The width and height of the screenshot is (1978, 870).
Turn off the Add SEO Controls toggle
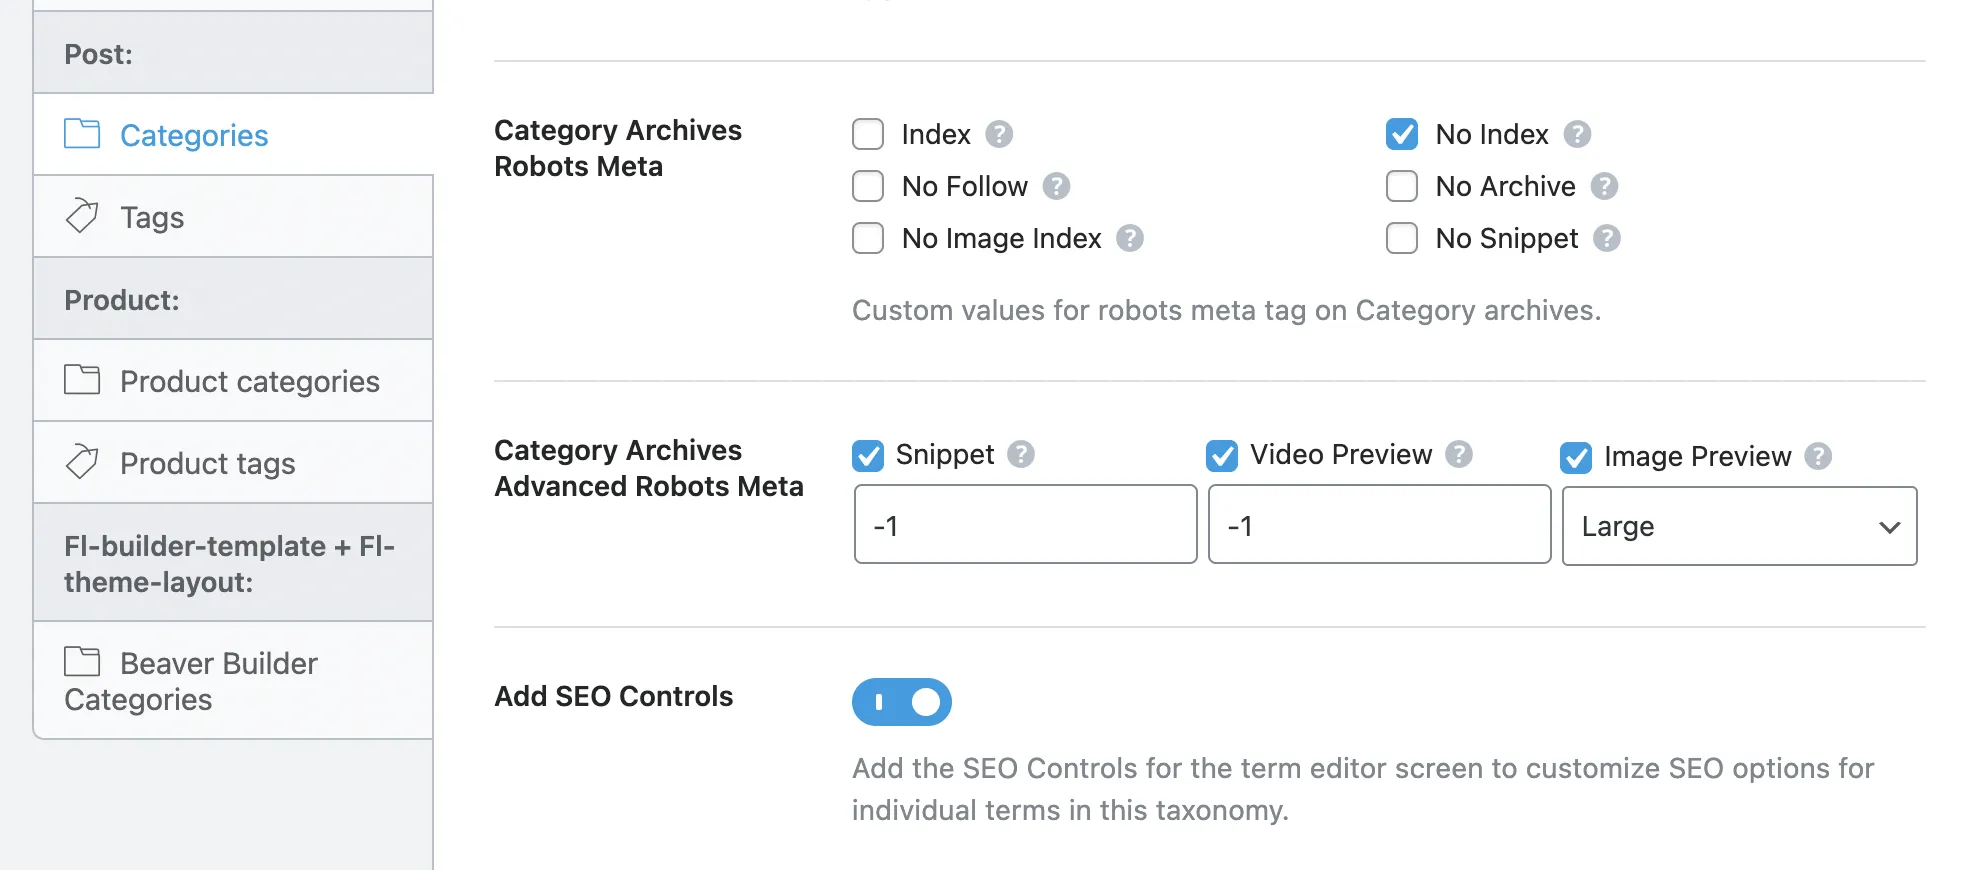point(902,702)
